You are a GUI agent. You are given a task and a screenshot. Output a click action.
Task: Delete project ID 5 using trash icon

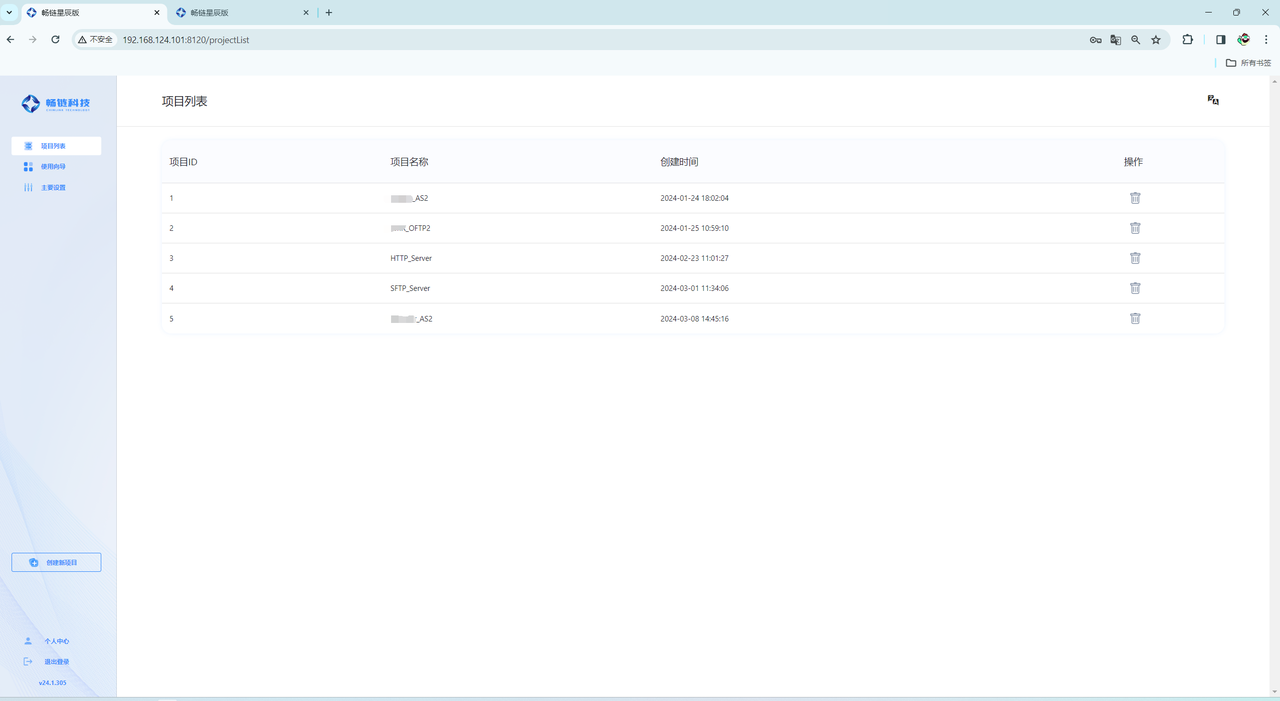[1135, 318]
